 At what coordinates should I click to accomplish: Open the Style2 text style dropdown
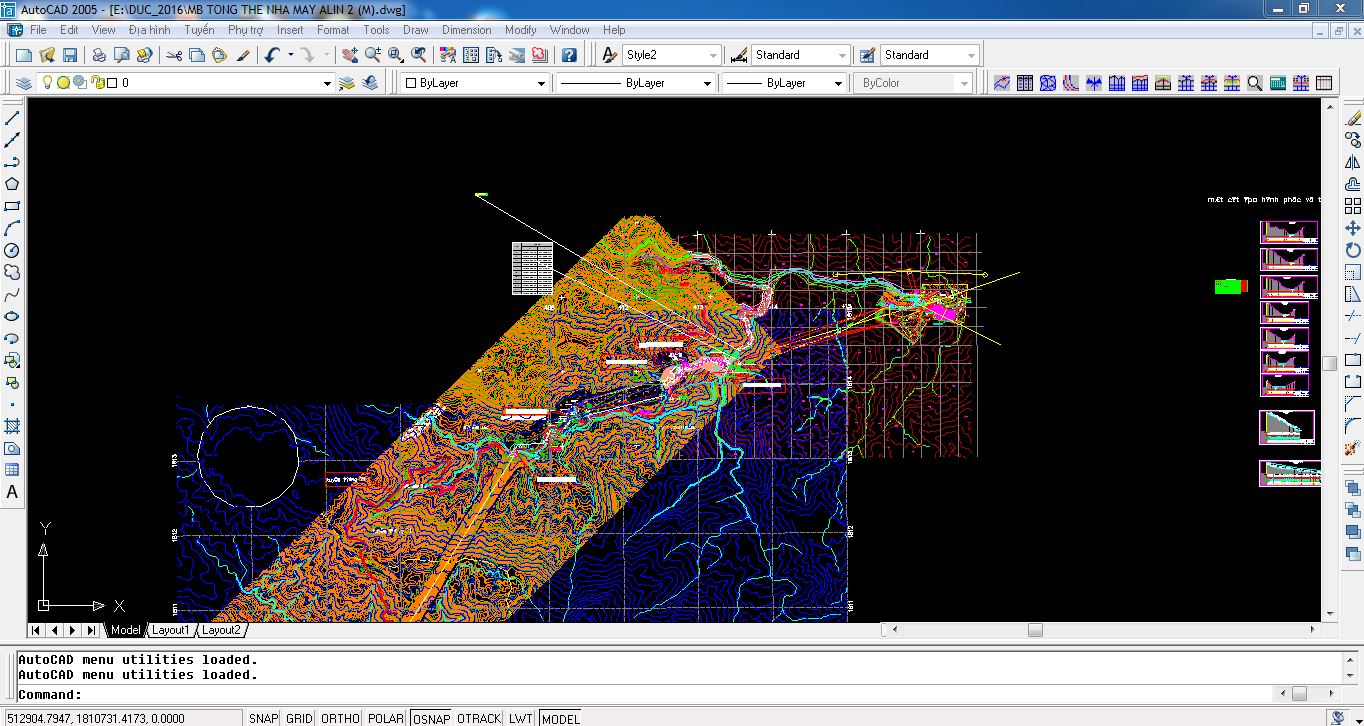coord(712,55)
